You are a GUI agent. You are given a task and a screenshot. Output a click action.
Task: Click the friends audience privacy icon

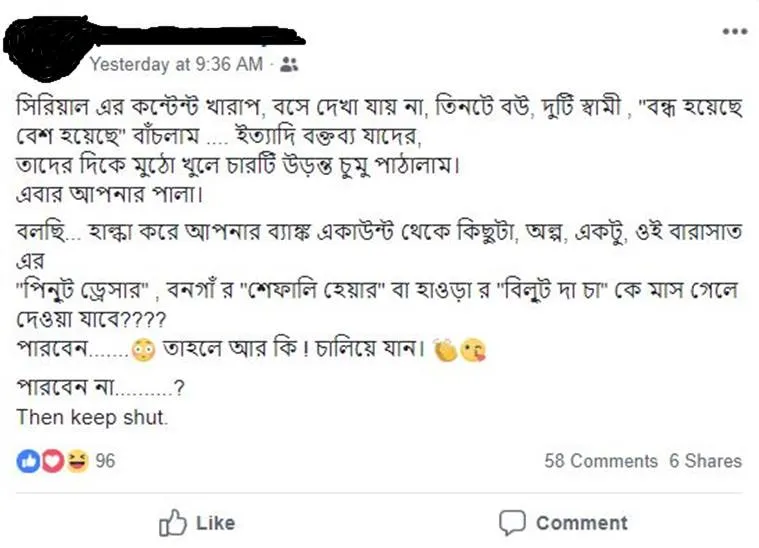coord(289,64)
